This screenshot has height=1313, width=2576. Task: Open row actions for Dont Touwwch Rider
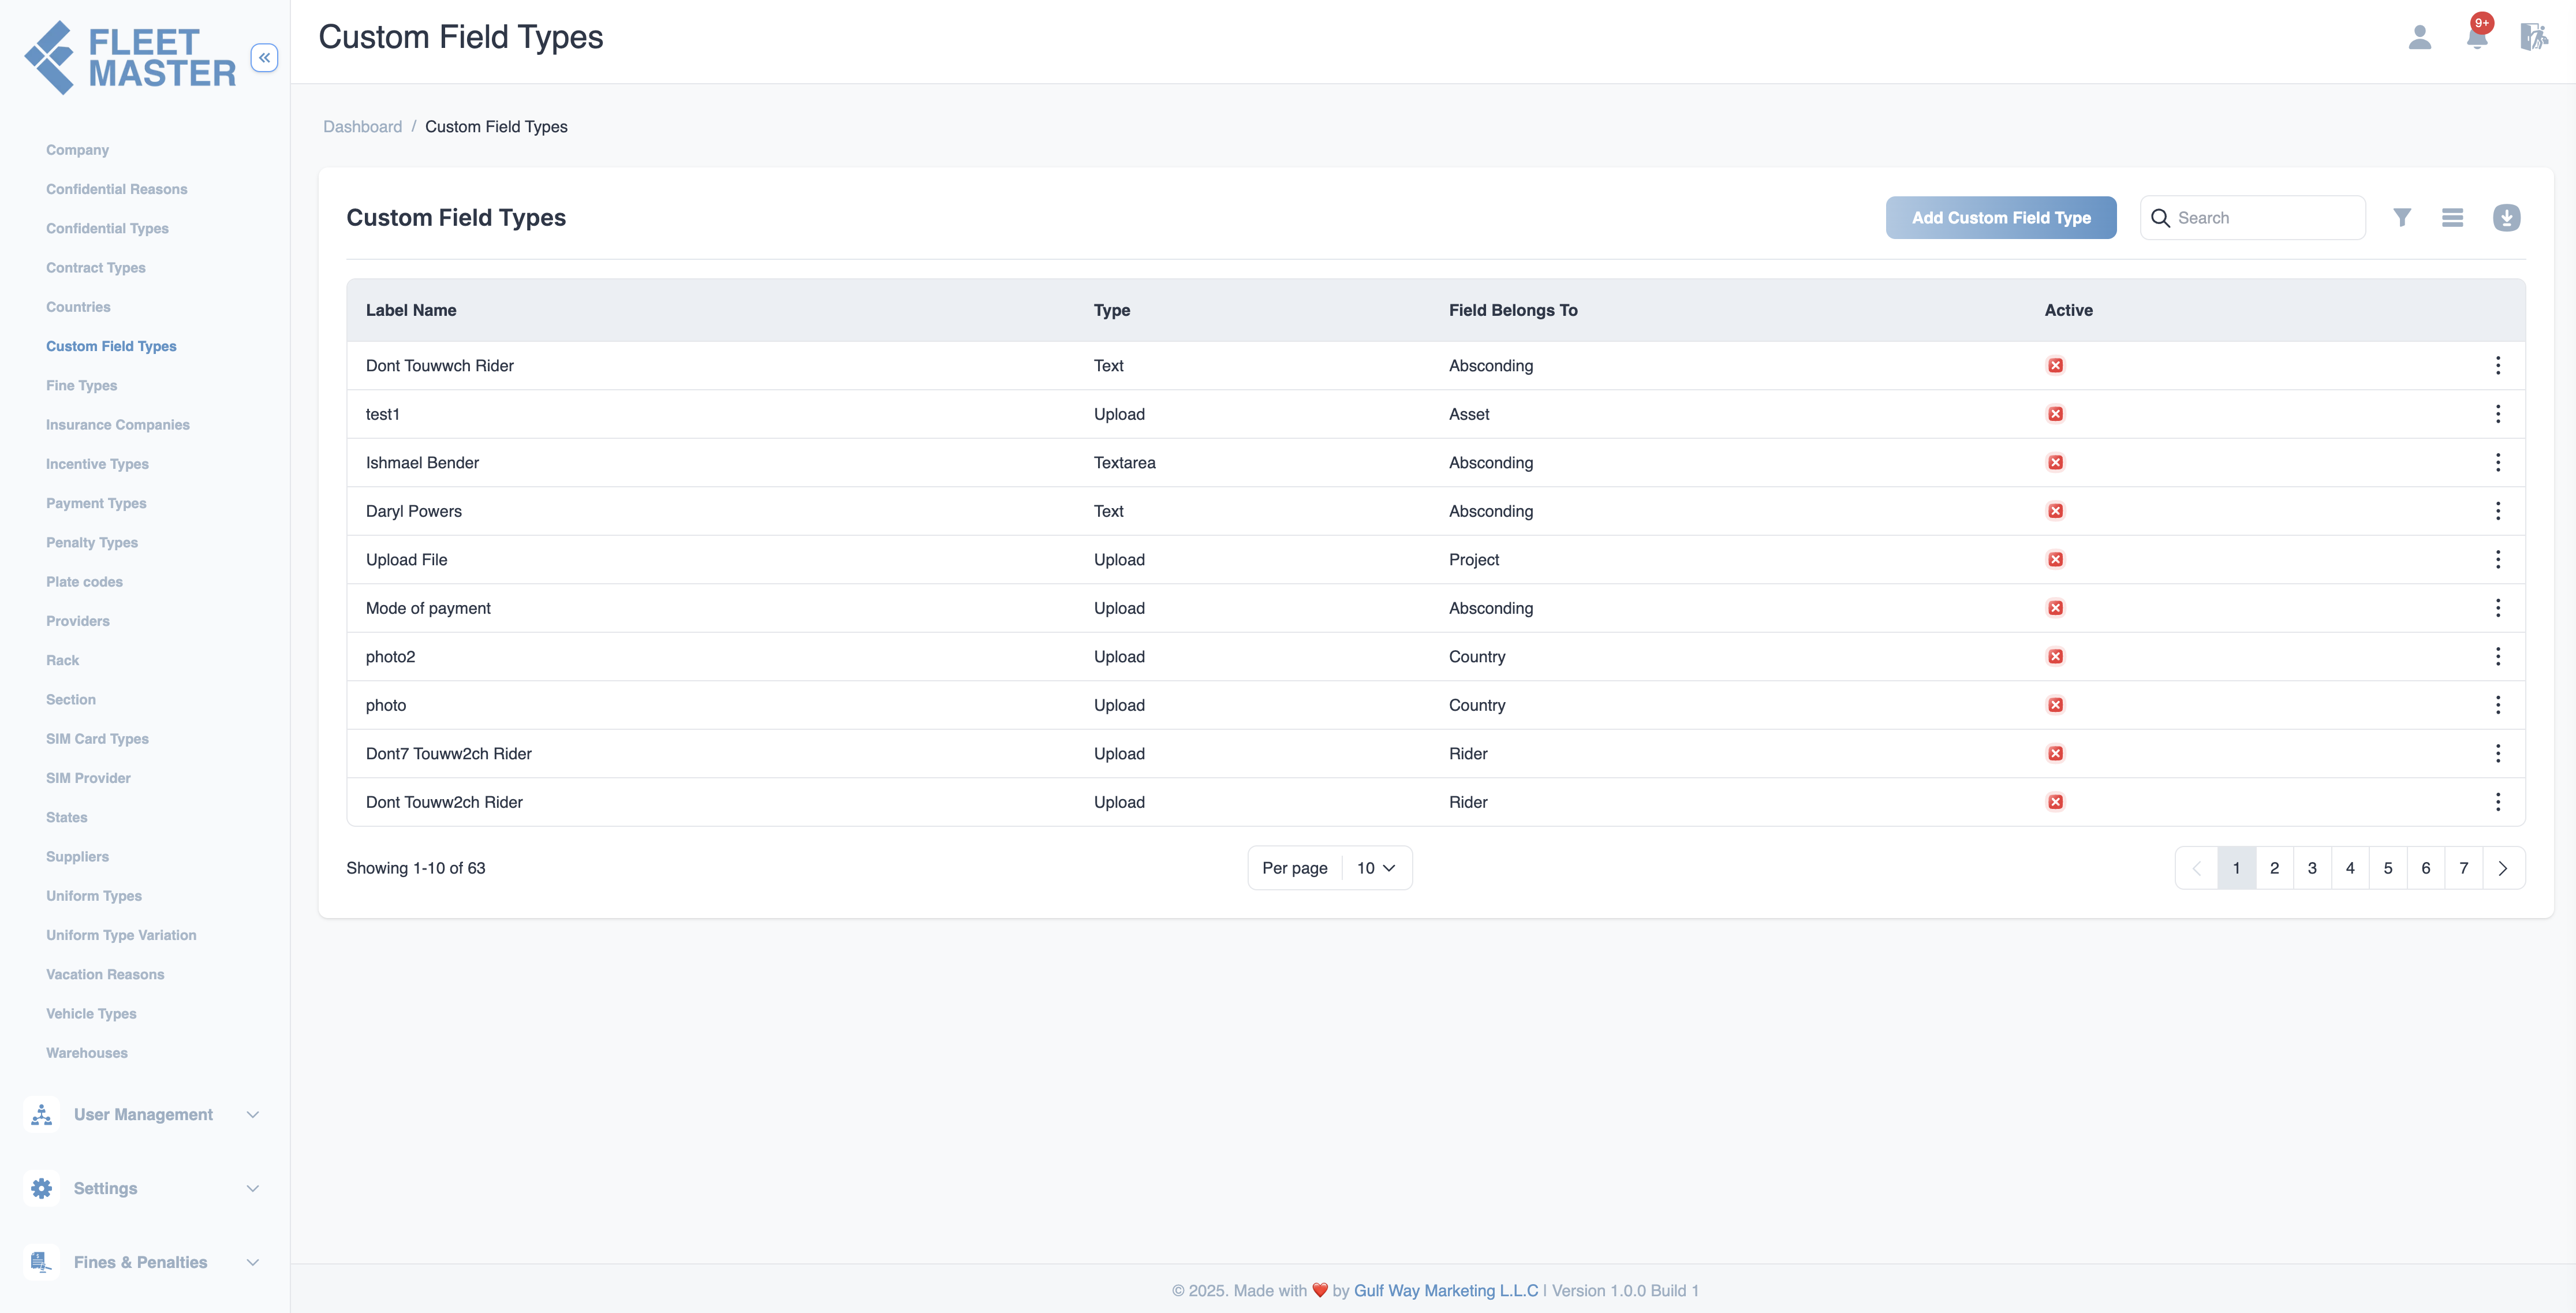click(x=2497, y=366)
